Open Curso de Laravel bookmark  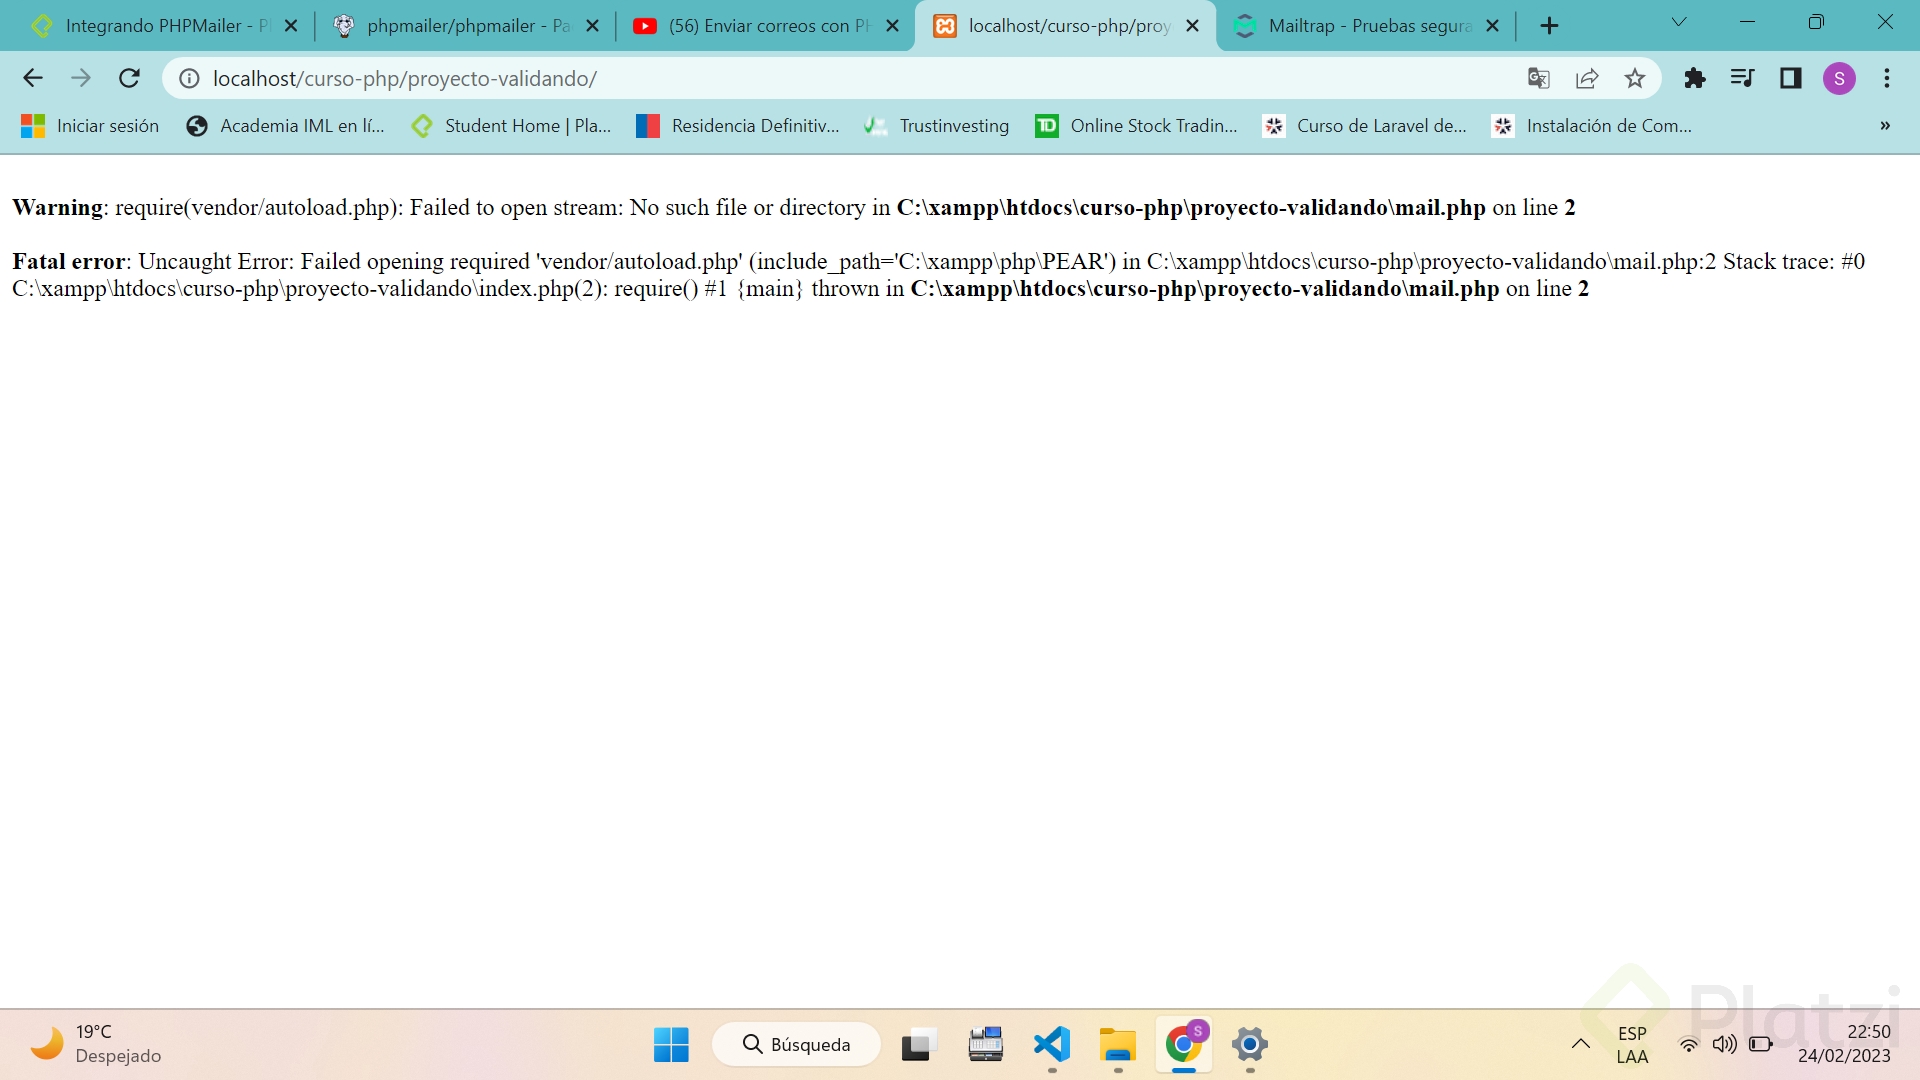[x=1365, y=126]
